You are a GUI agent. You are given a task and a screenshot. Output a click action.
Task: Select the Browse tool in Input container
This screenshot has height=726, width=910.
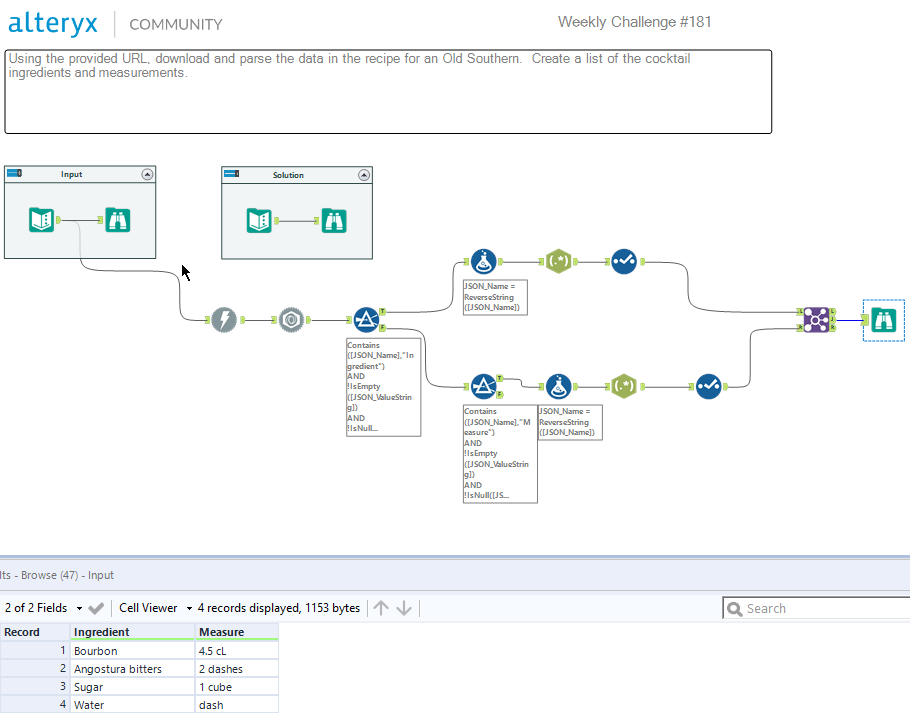[x=118, y=220]
